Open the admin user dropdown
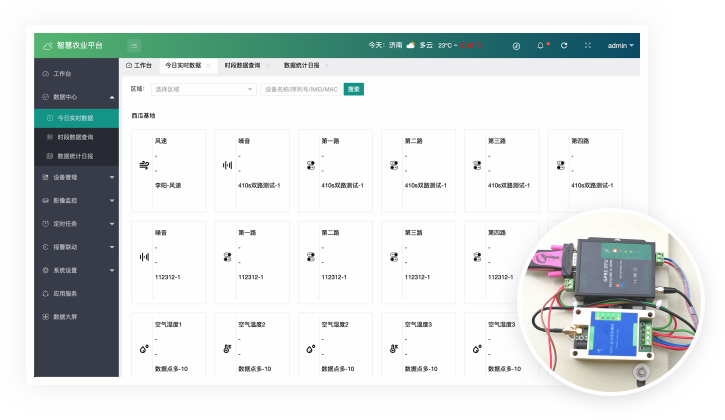 620,45
